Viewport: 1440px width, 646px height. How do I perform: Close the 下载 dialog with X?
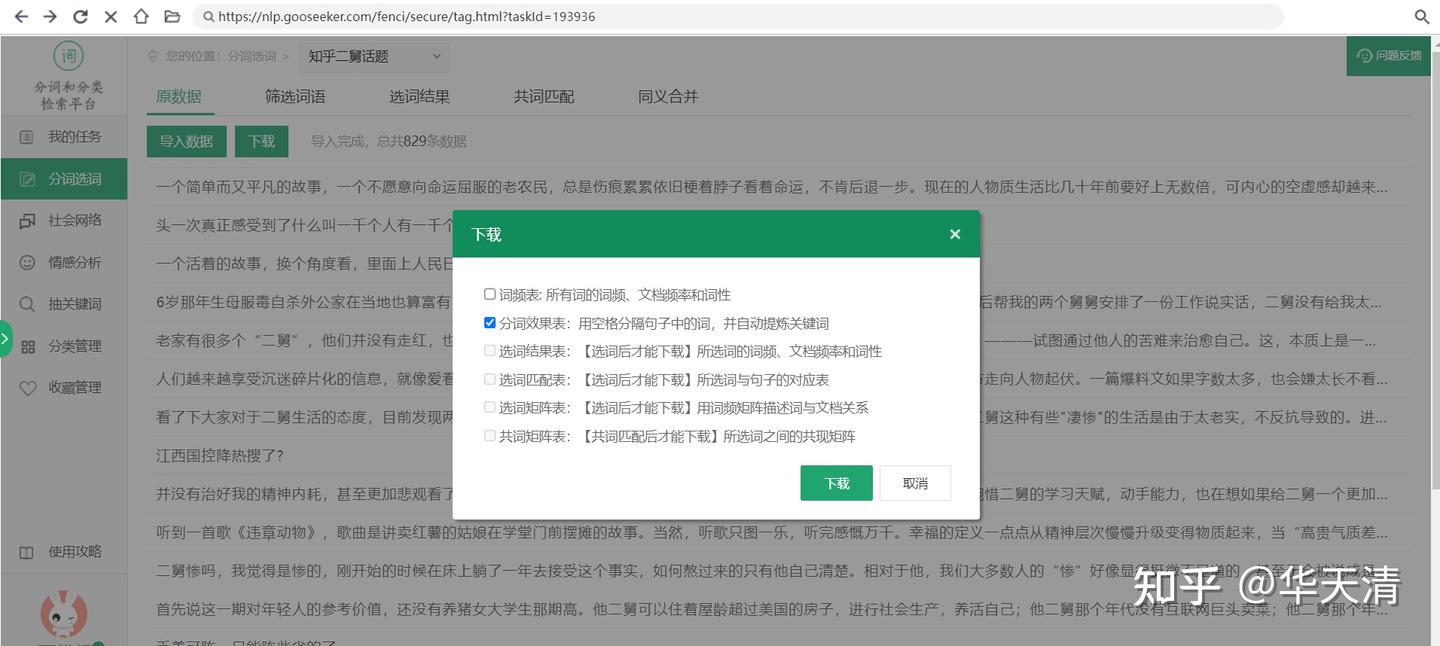click(x=954, y=233)
